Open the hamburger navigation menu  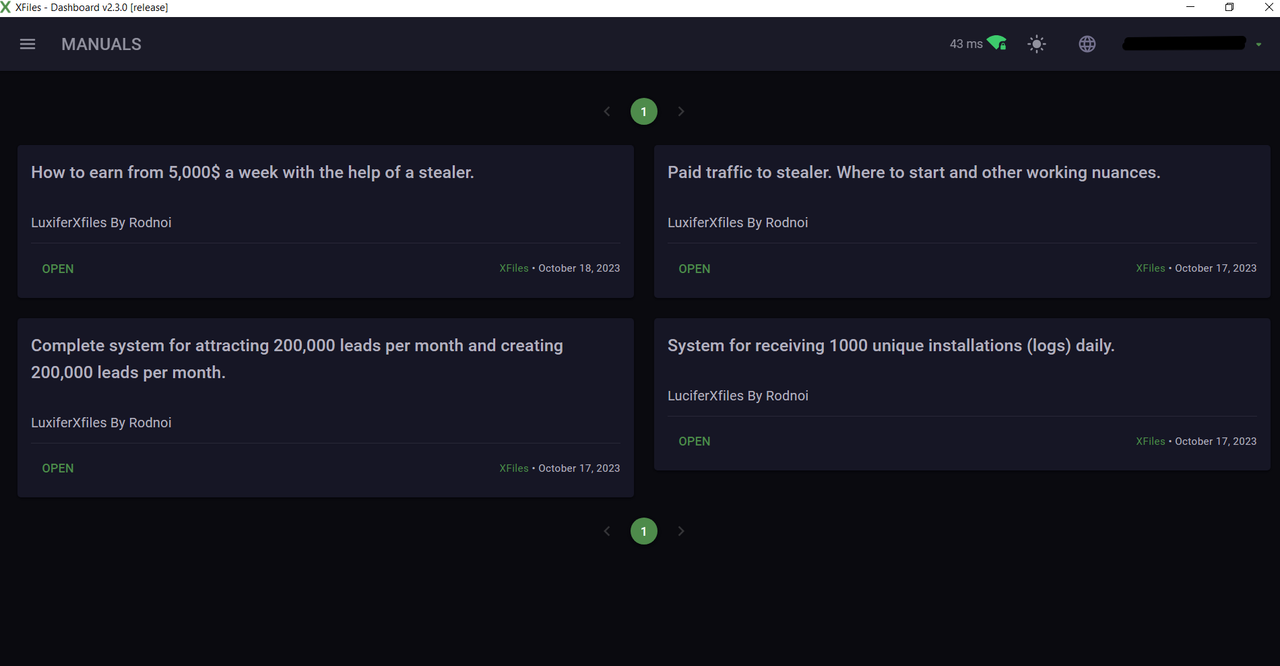(x=28, y=44)
